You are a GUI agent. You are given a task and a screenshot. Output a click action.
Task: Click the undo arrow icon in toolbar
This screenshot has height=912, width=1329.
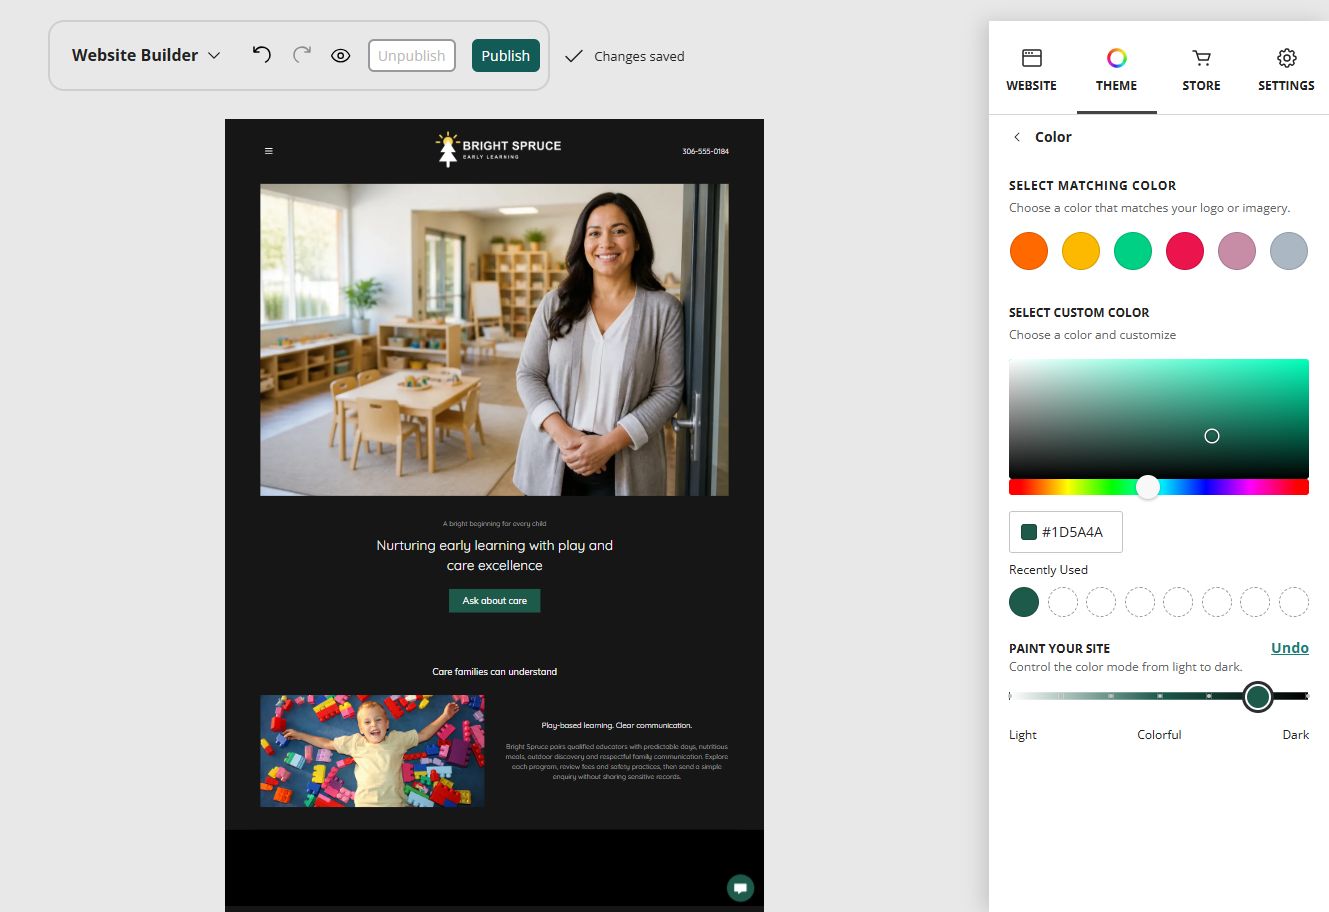click(261, 55)
